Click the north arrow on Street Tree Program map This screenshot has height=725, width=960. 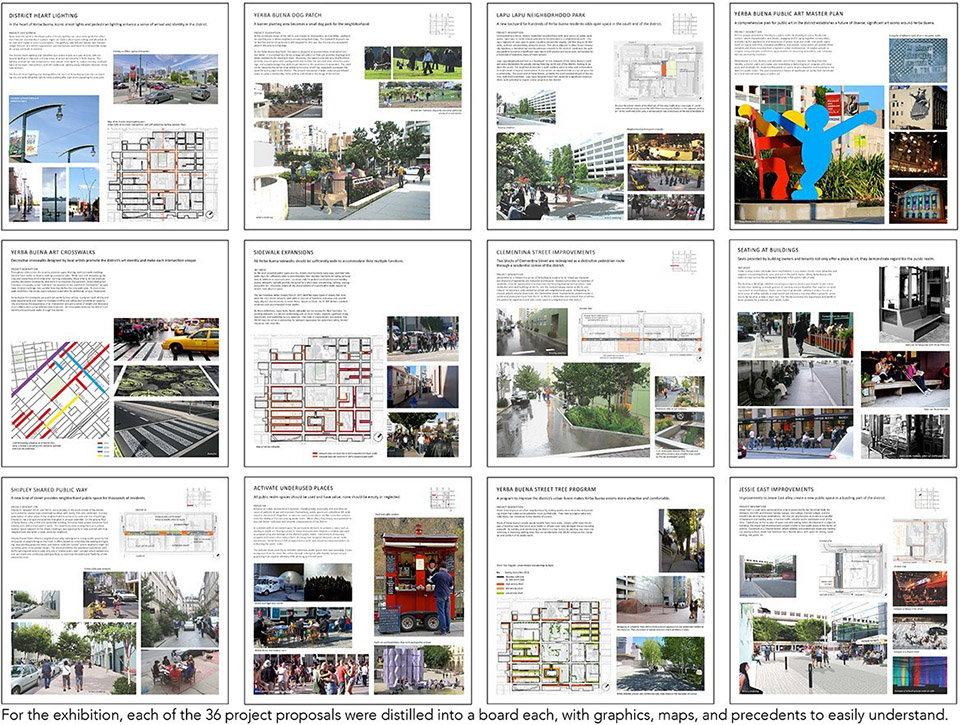click(x=606, y=688)
